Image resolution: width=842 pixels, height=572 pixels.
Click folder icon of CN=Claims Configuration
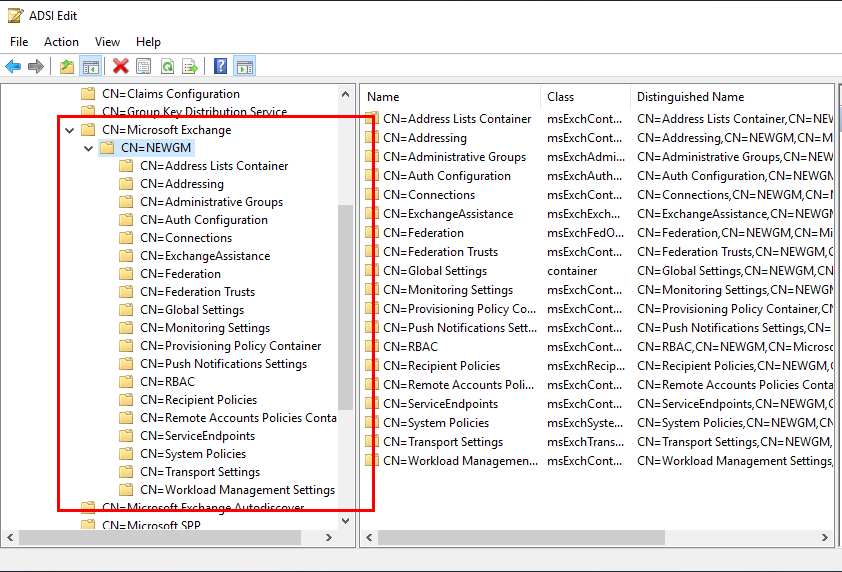pos(88,94)
